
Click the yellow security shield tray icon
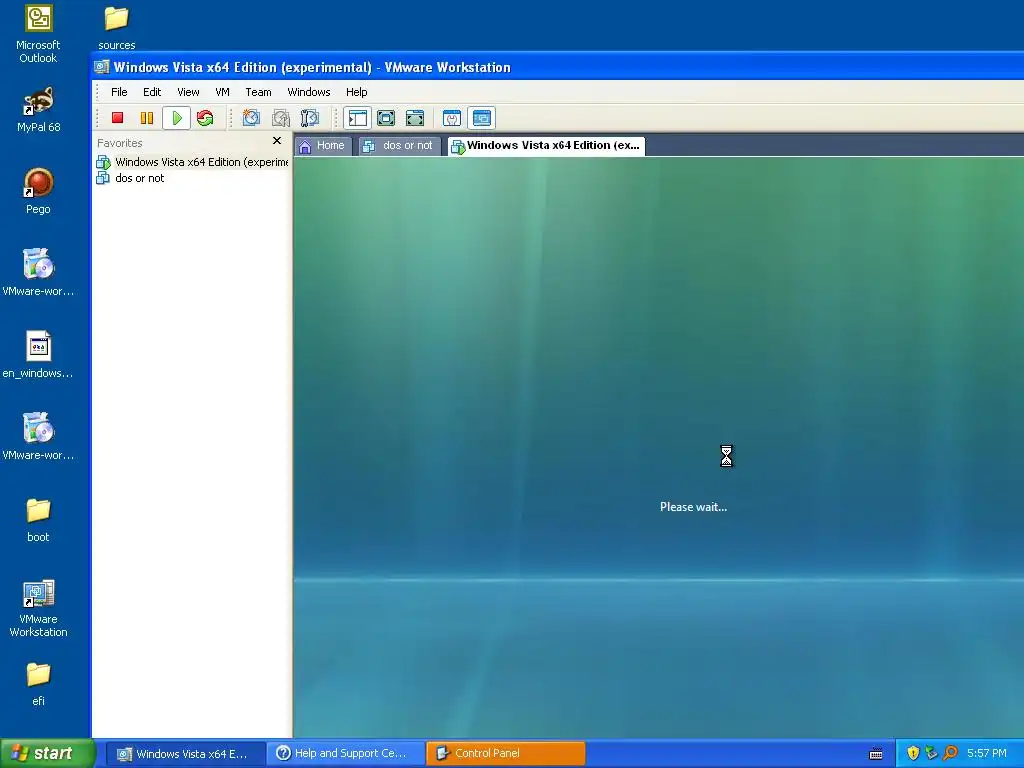pos(913,754)
